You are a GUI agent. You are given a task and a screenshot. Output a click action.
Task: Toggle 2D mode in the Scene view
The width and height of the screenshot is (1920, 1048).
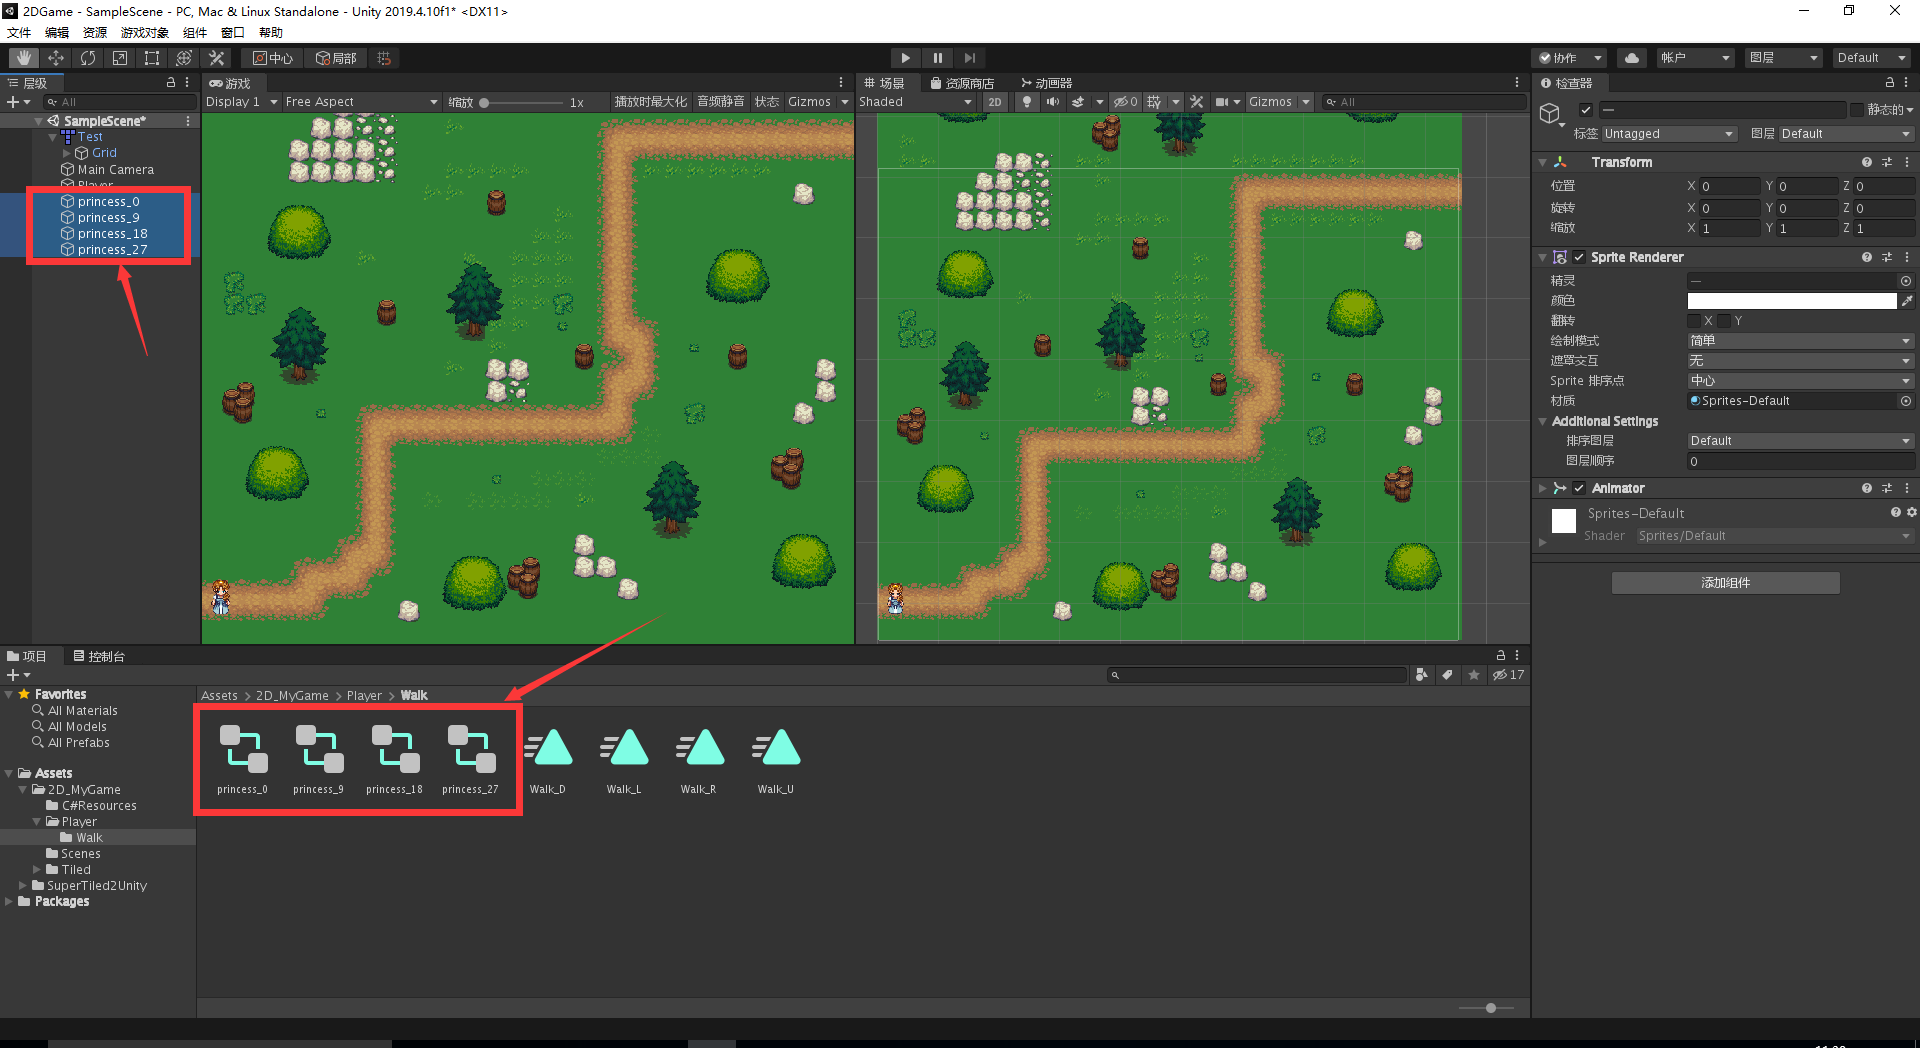point(995,101)
